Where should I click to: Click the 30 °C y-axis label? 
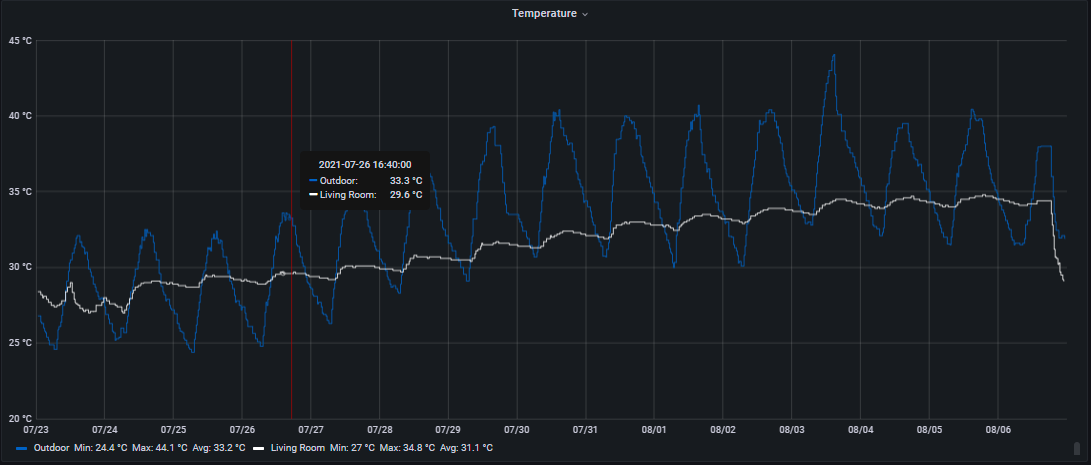[x=21, y=267]
